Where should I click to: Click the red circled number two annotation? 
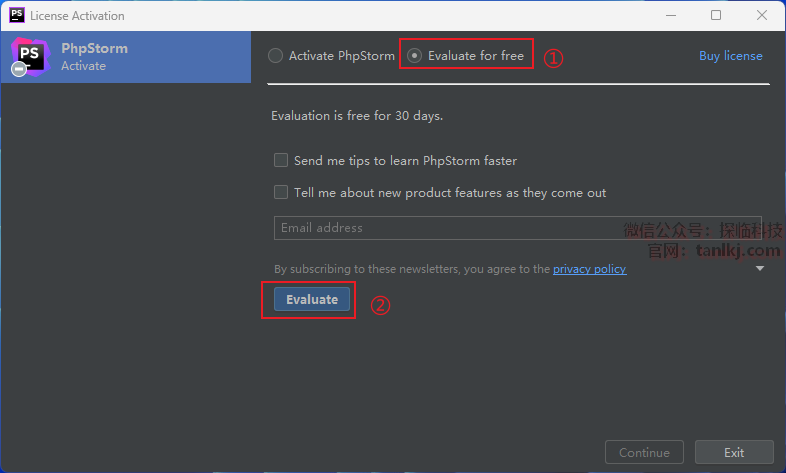(380, 305)
